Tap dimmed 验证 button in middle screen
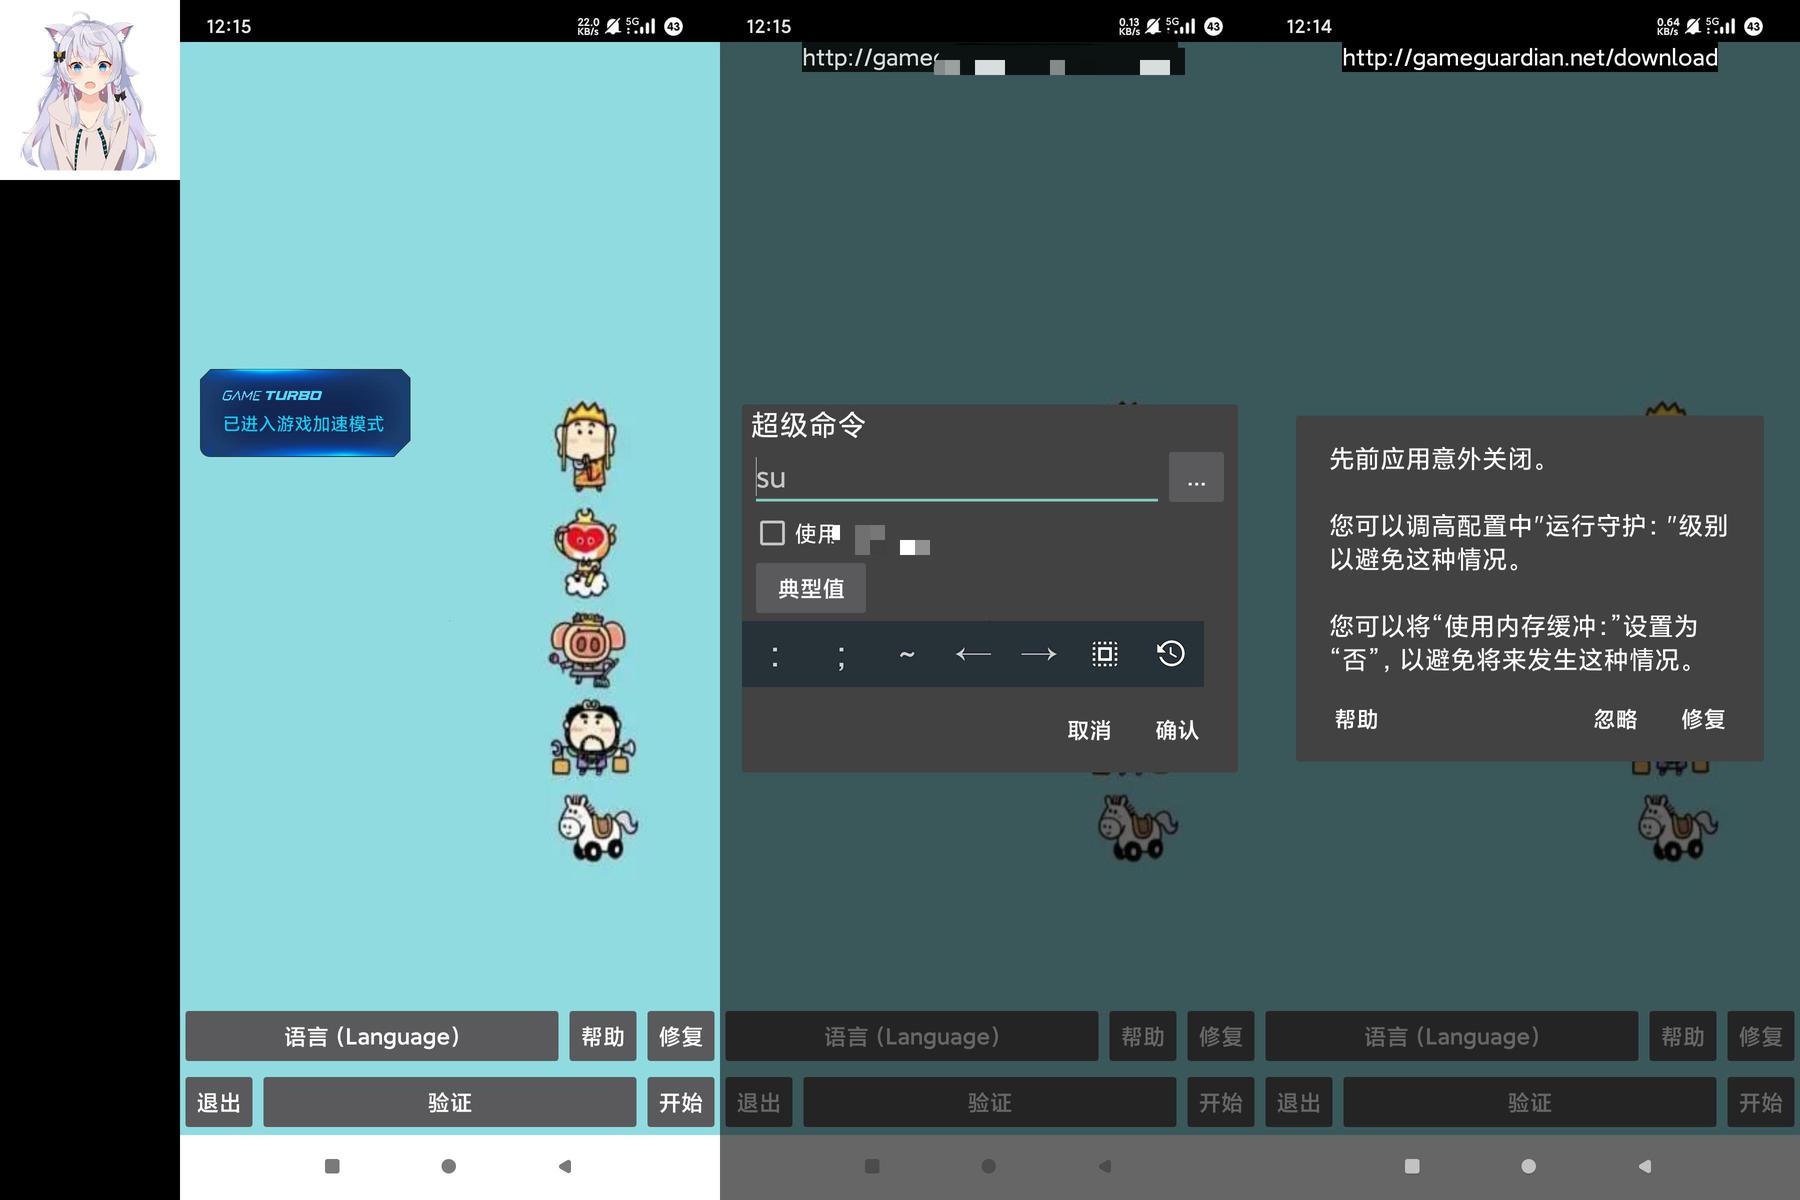This screenshot has width=1800, height=1200. [x=990, y=1103]
